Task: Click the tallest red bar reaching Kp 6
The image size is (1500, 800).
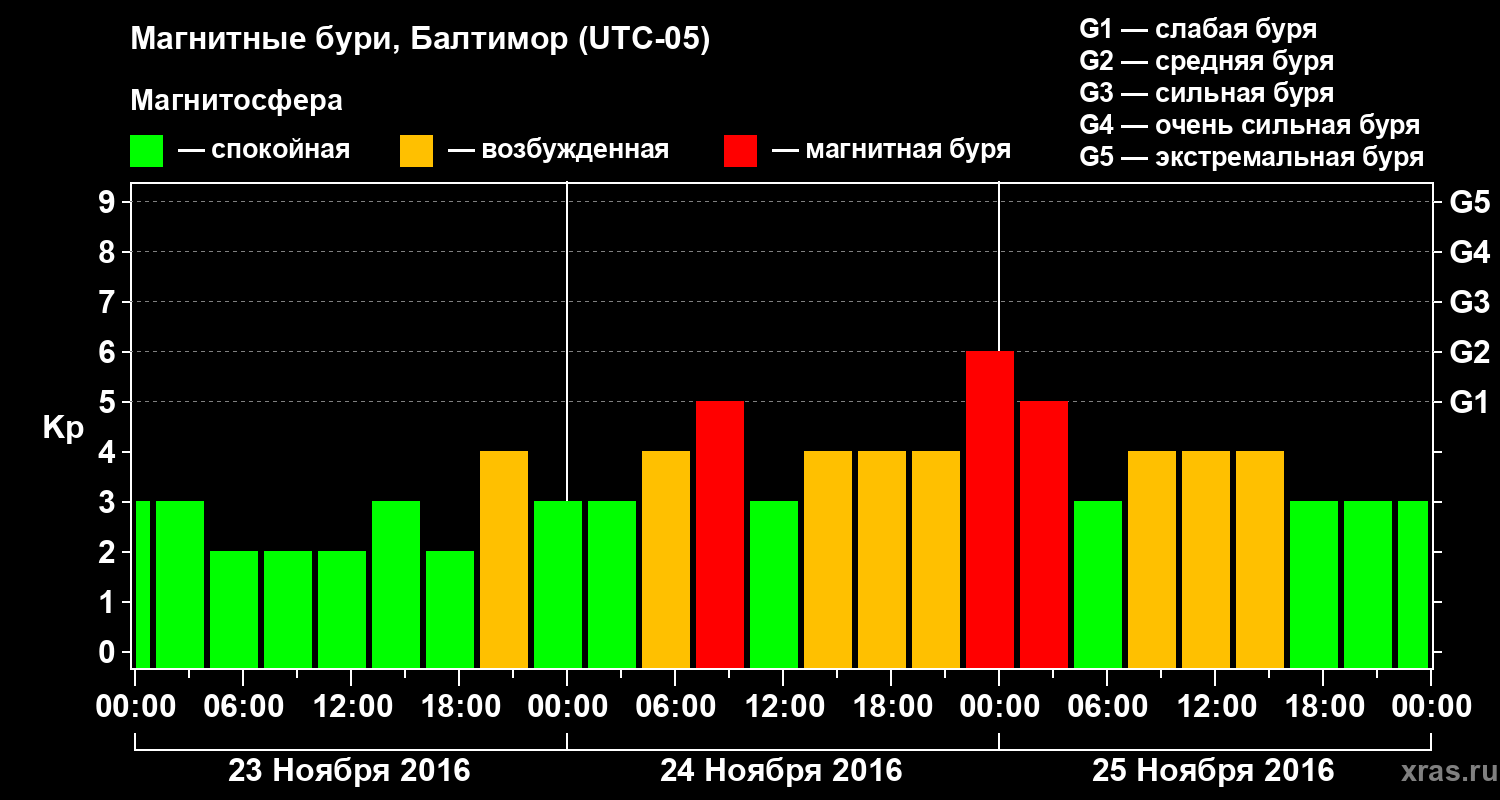Action: click(x=990, y=510)
